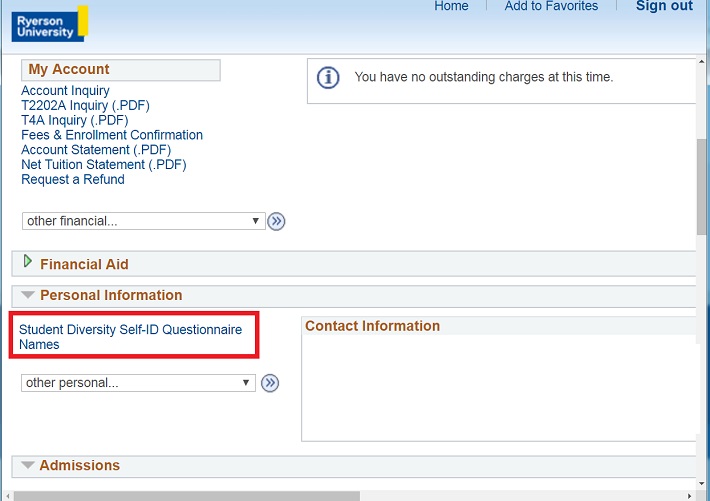Go to Home in top navigation
710x501 pixels.
point(451,7)
